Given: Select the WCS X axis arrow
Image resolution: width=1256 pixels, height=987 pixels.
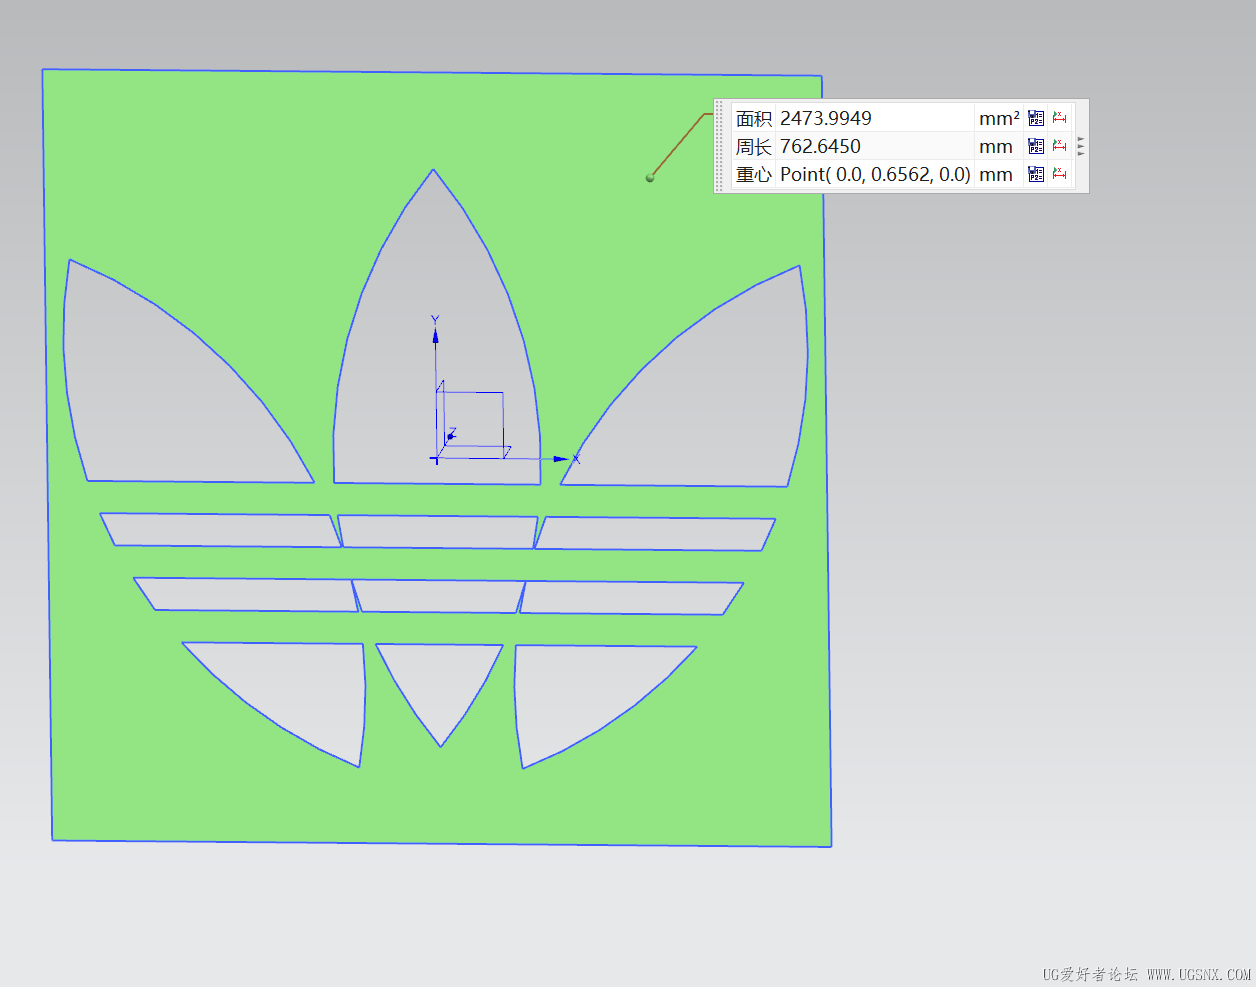Looking at the screenshot, I should [560, 459].
